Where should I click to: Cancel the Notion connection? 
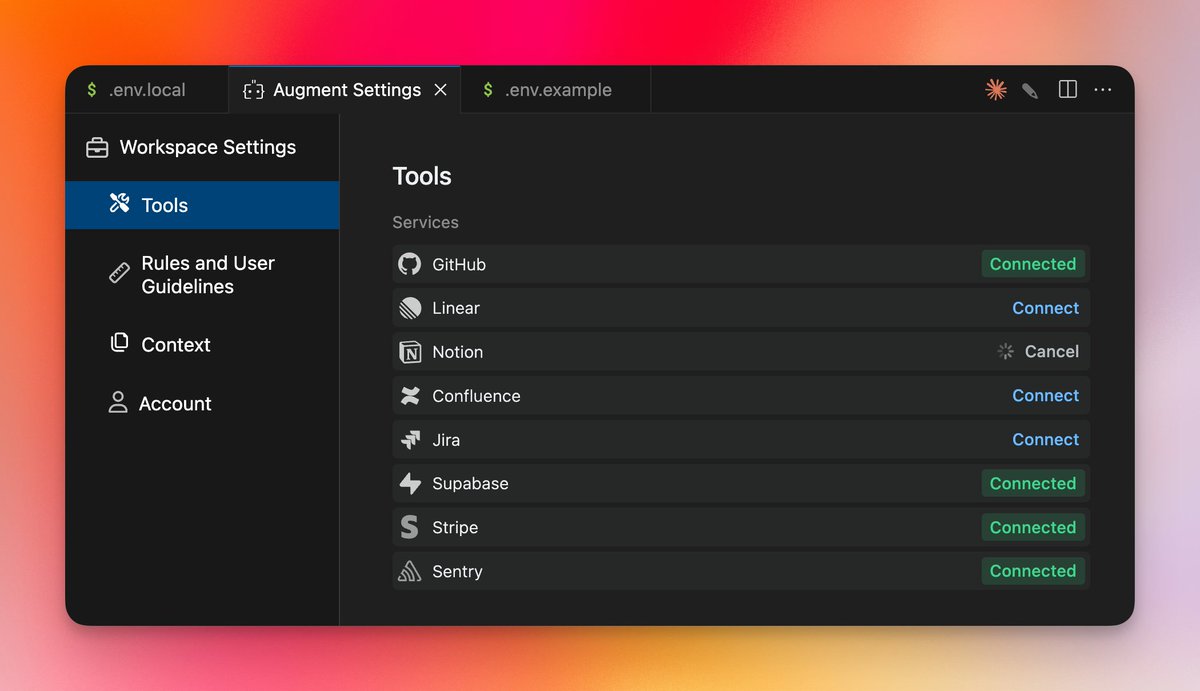tap(1051, 352)
